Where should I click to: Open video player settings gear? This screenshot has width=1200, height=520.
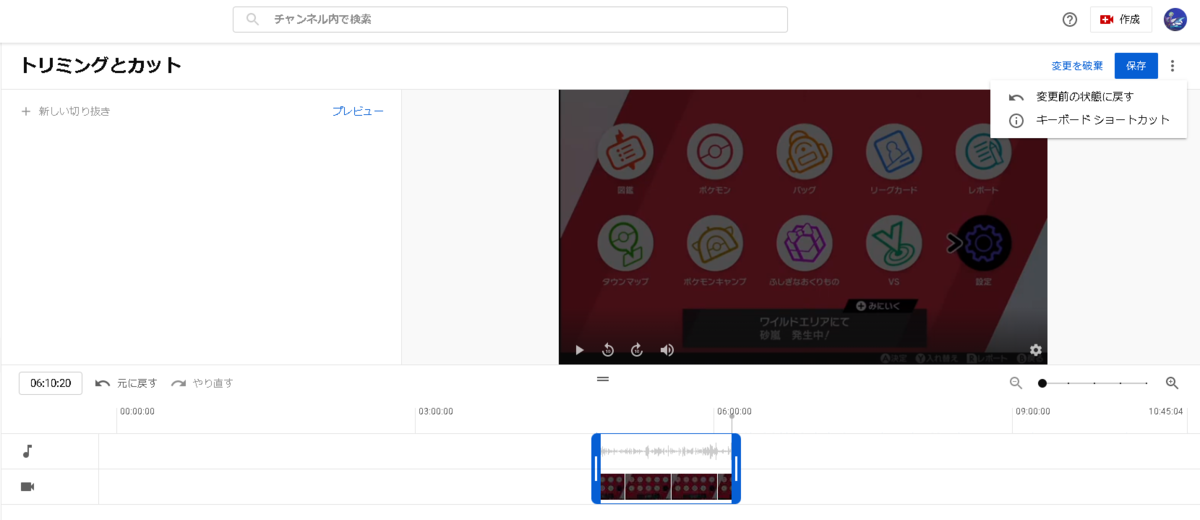1035,350
